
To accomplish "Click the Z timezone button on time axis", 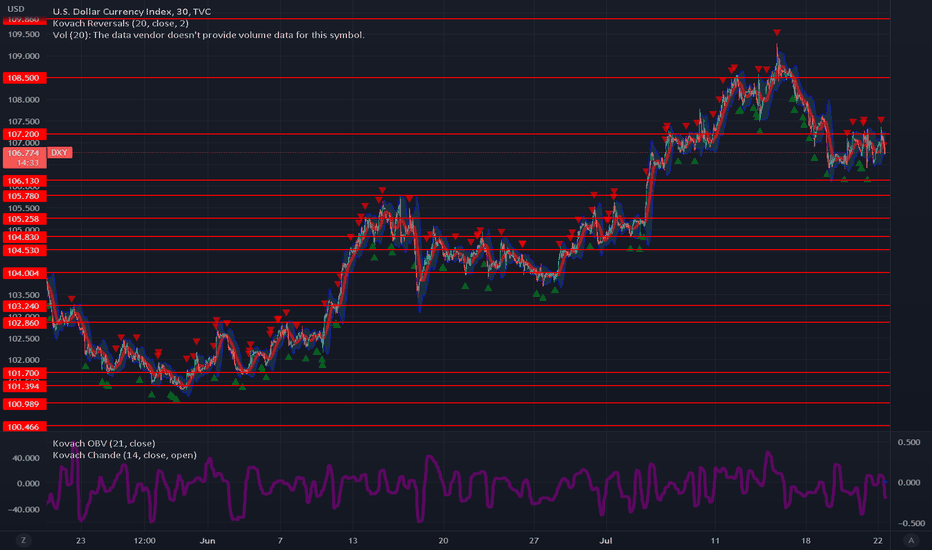I will pos(24,540).
